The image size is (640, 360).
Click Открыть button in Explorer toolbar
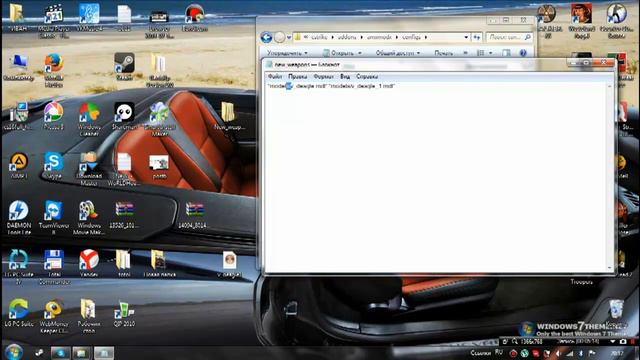[338, 53]
